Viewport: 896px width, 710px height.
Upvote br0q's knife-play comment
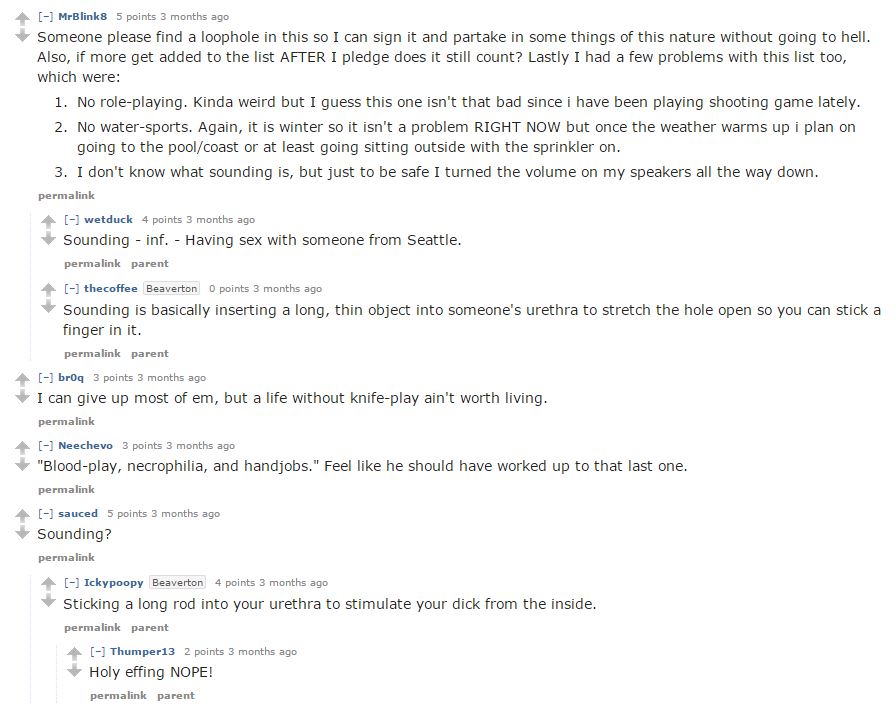pos(22,379)
